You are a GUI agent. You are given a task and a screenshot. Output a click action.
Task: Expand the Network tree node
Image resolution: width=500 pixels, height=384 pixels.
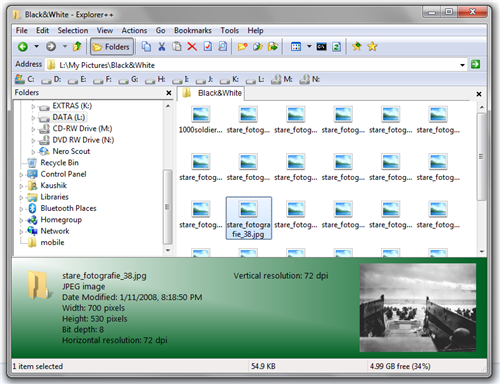coord(21,231)
